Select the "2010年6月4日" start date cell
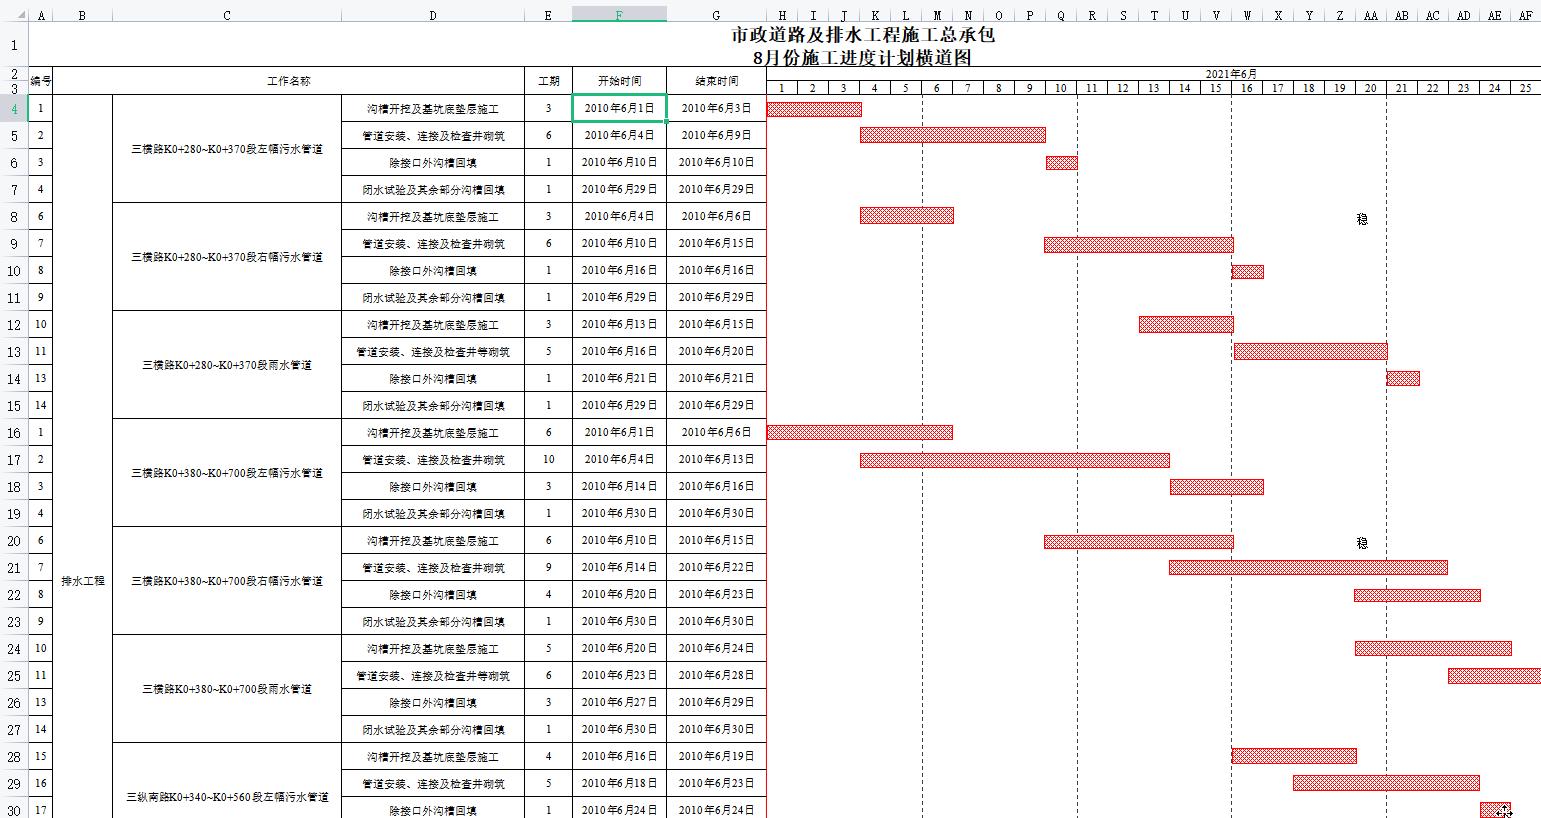Viewport: 1541px width, 818px height. tap(618, 135)
